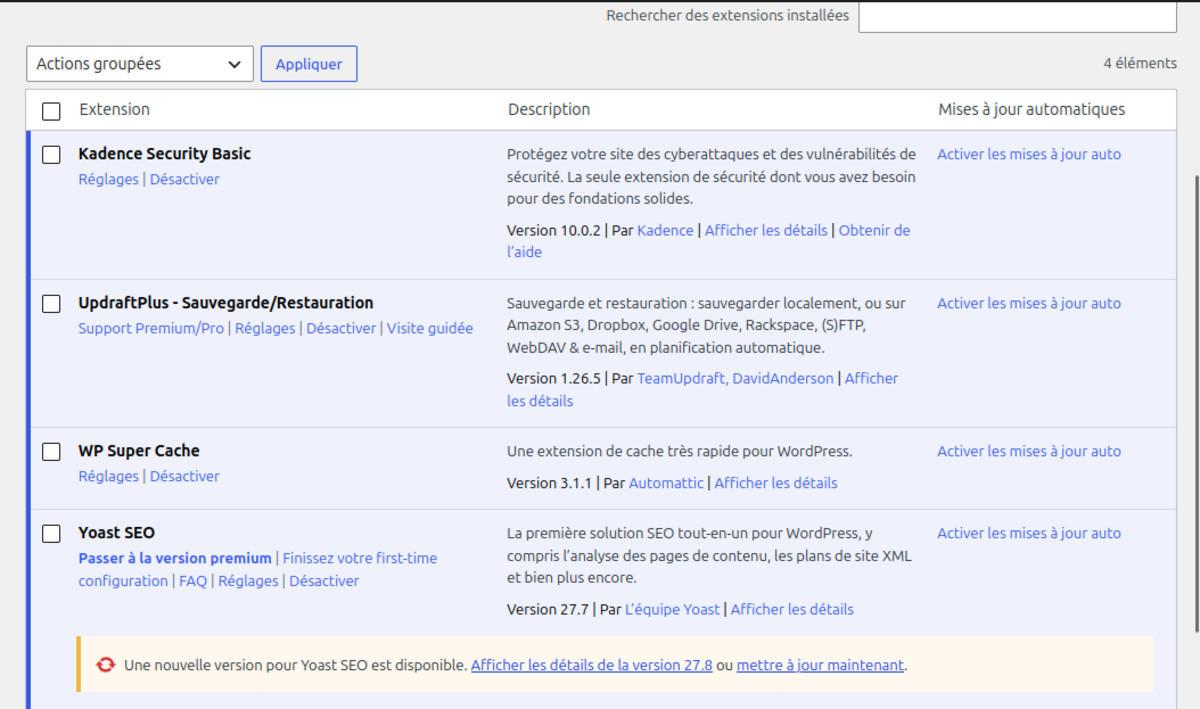Open Réglages for Yoast SEO

click(248, 582)
